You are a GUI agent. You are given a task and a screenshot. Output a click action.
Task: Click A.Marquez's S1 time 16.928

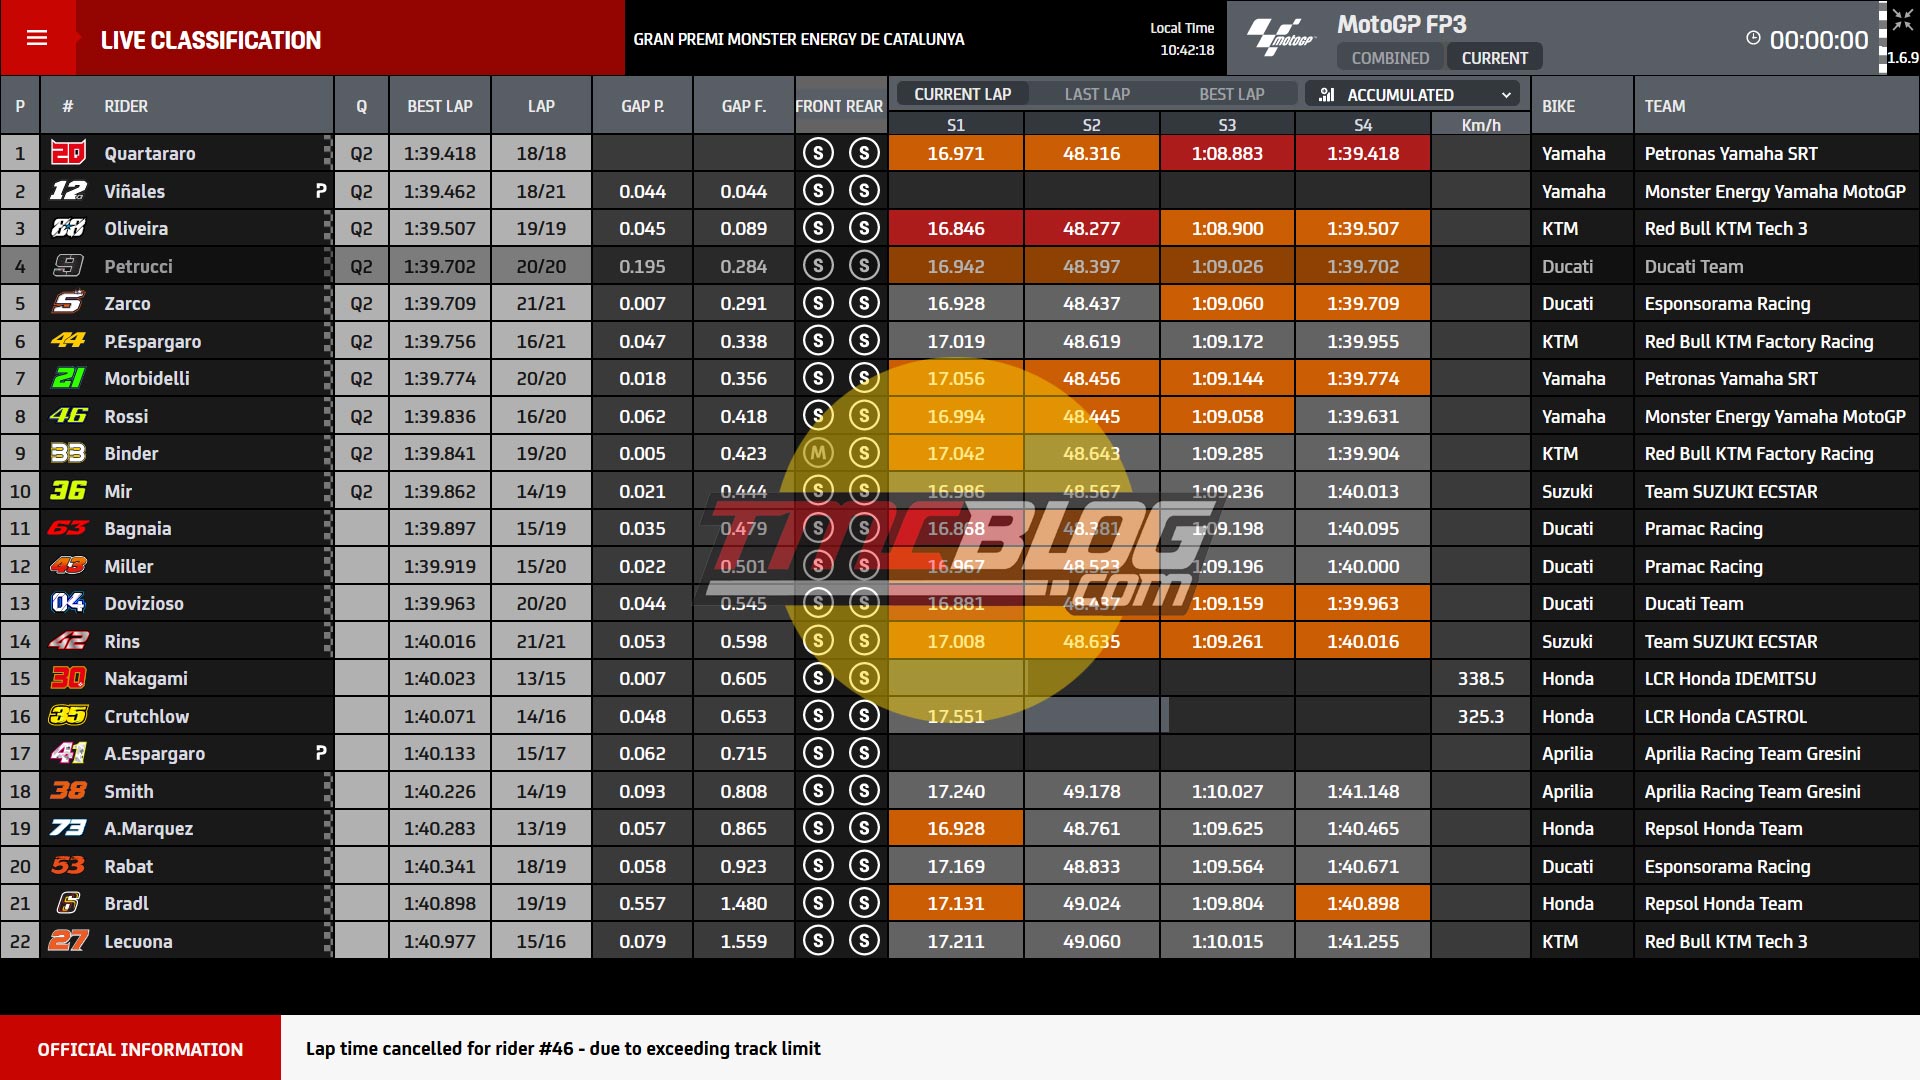click(x=956, y=828)
